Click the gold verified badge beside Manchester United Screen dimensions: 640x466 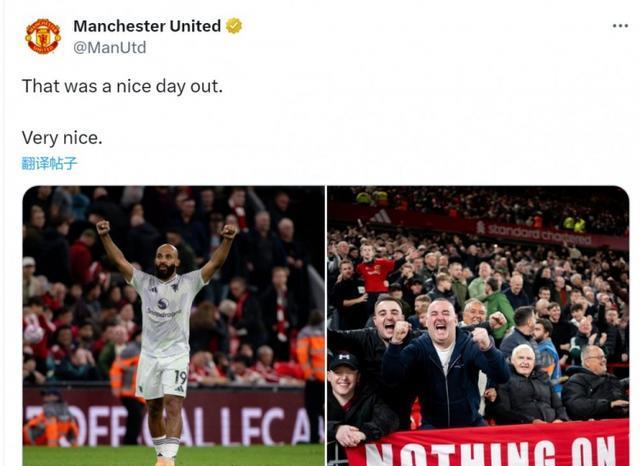pos(234,26)
